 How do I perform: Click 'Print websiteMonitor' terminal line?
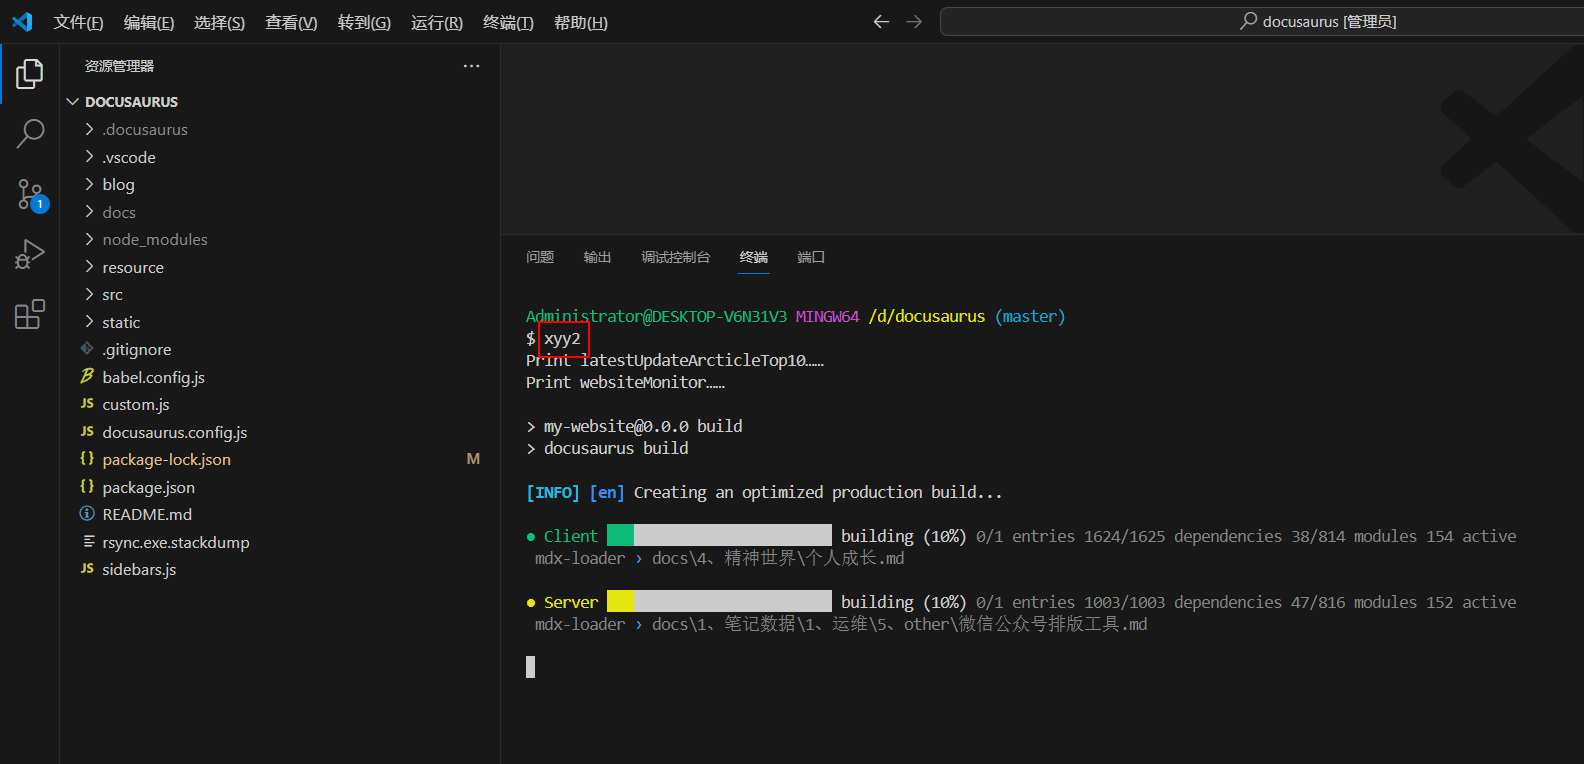pos(625,382)
